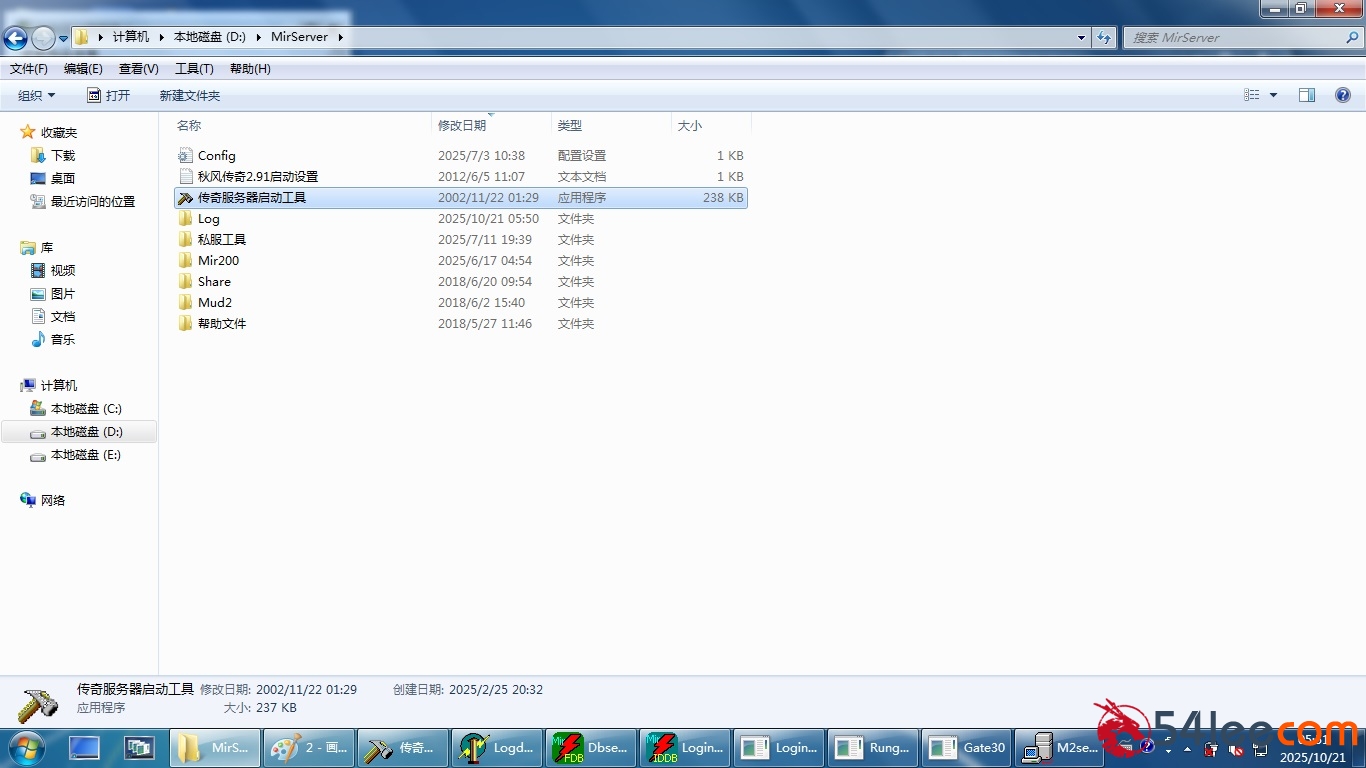Open the 组织 dropdown menu

tap(36, 96)
